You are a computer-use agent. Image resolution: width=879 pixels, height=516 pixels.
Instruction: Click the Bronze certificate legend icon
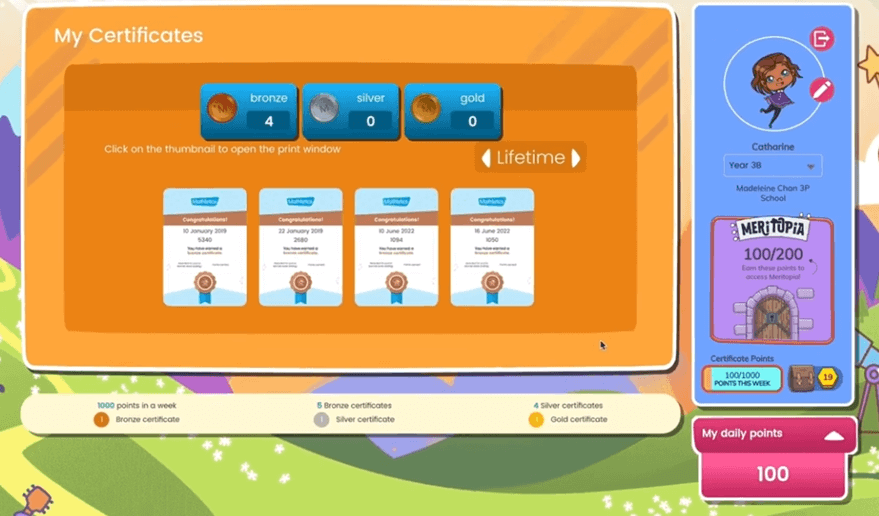tap(101, 420)
